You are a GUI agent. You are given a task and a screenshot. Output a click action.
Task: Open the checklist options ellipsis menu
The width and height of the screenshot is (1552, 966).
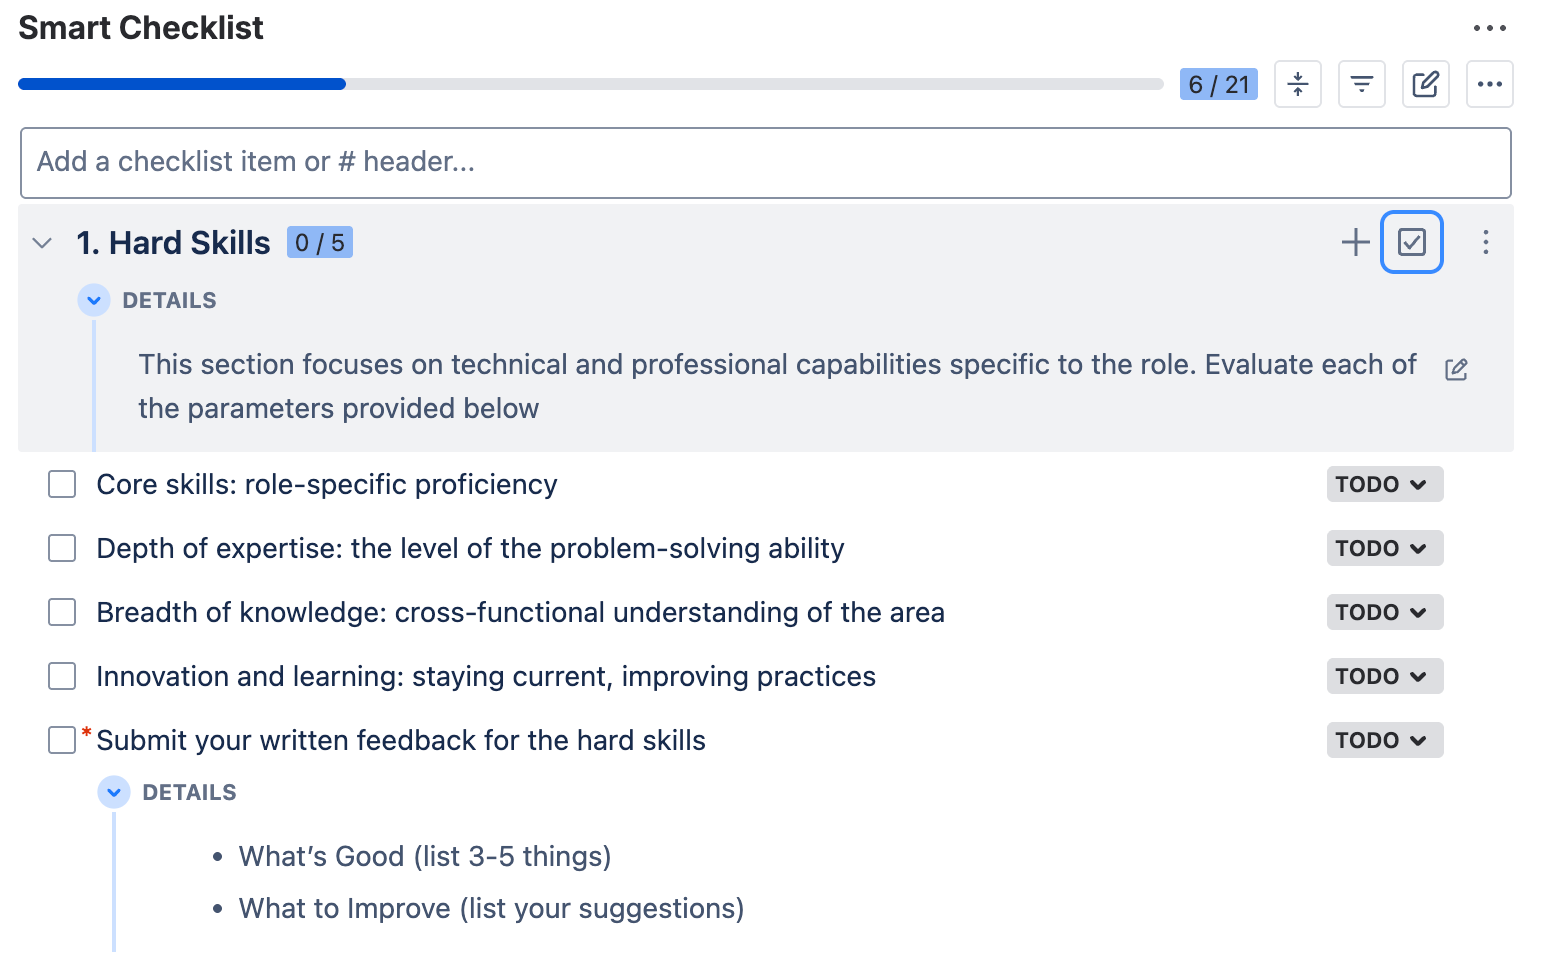[x=1489, y=84]
